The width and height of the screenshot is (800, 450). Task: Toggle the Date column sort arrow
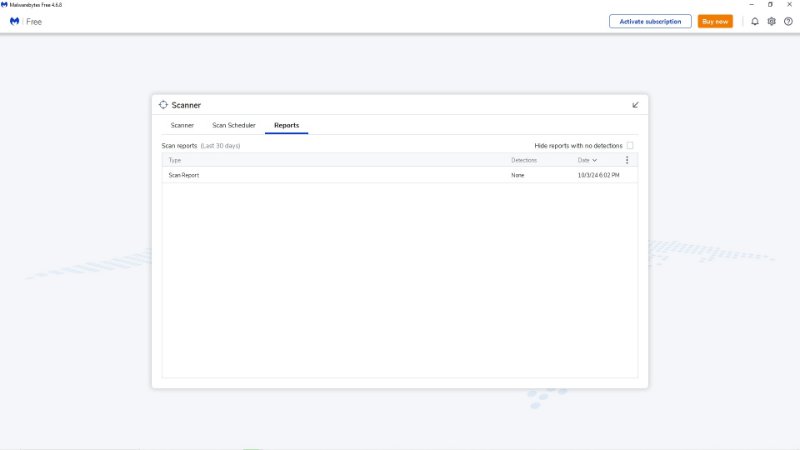point(595,160)
